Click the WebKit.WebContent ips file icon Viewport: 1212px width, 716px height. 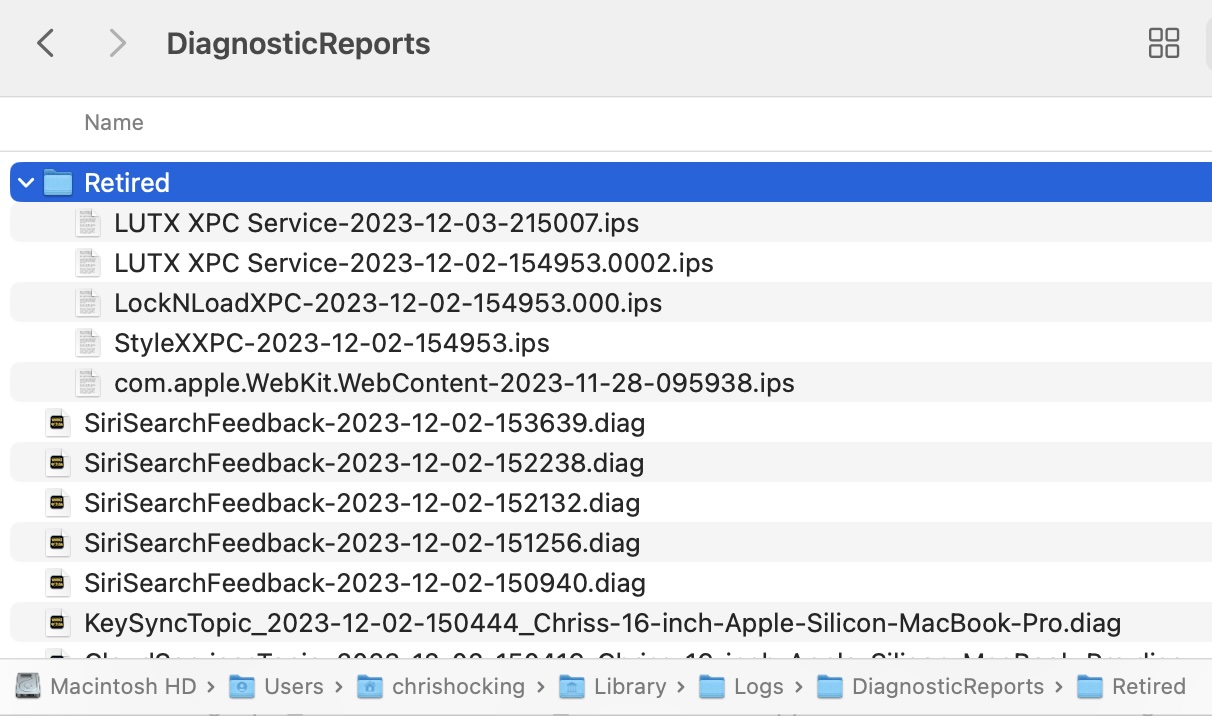click(x=89, y=383)
